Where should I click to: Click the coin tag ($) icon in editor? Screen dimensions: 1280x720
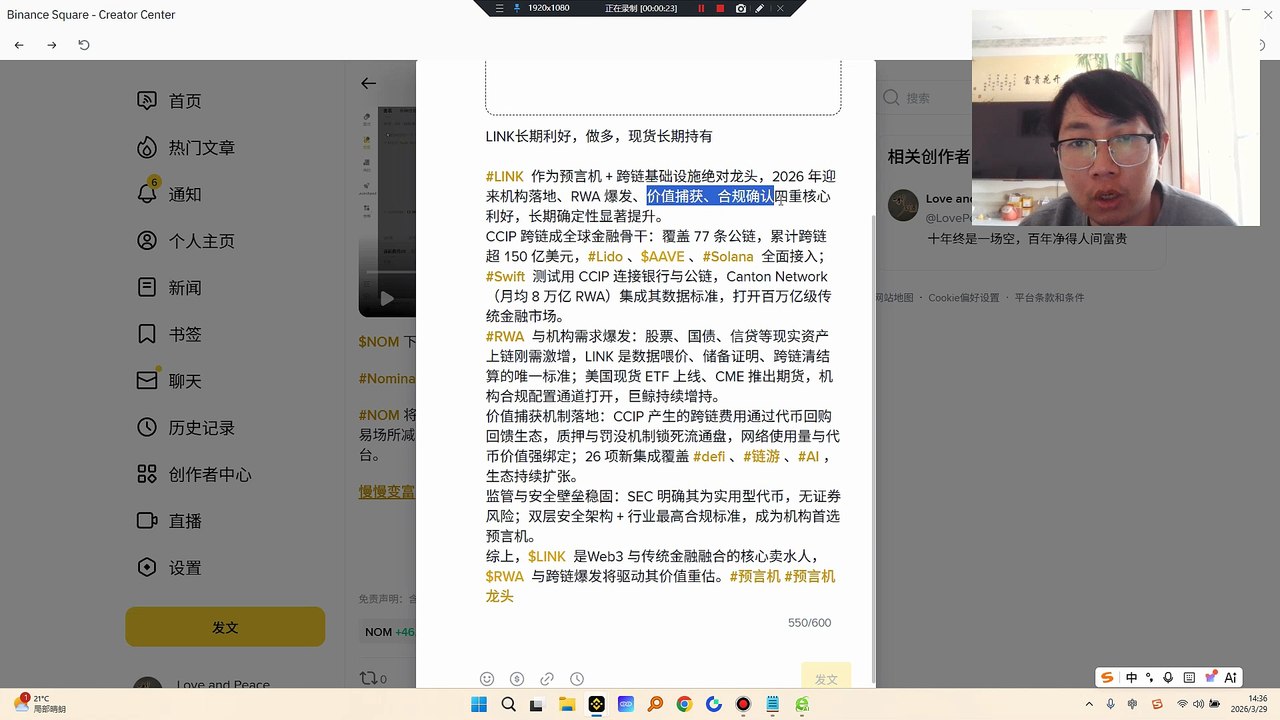point(517,679)
